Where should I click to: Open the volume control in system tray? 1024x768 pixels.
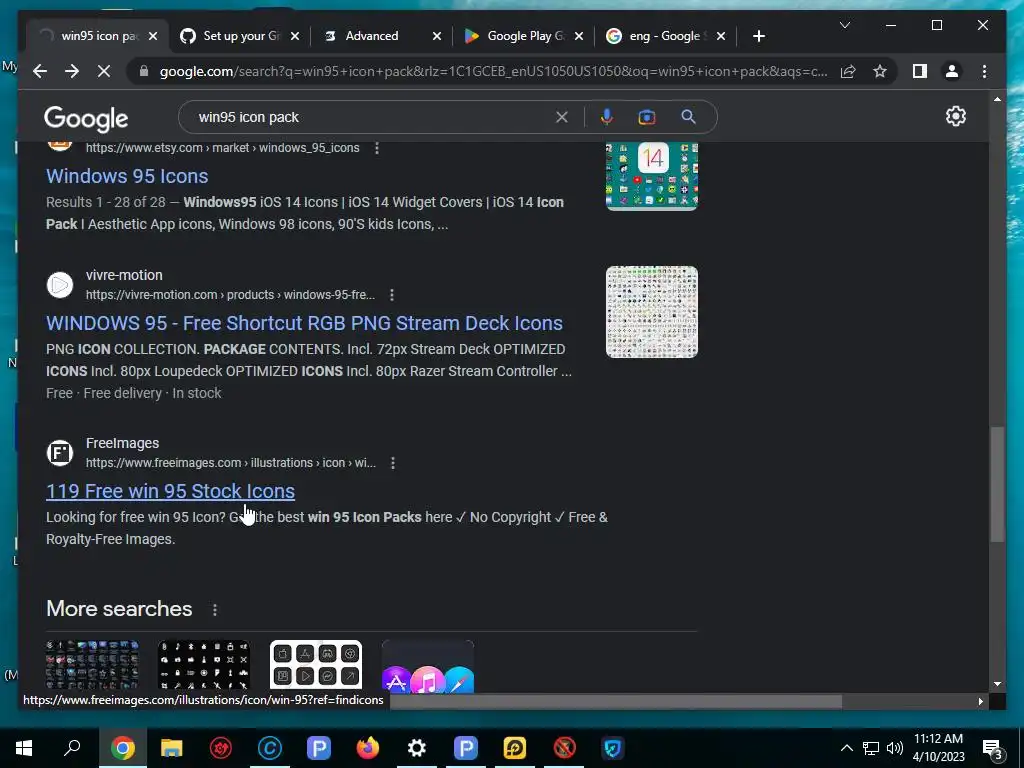click(x=895, y=748)
